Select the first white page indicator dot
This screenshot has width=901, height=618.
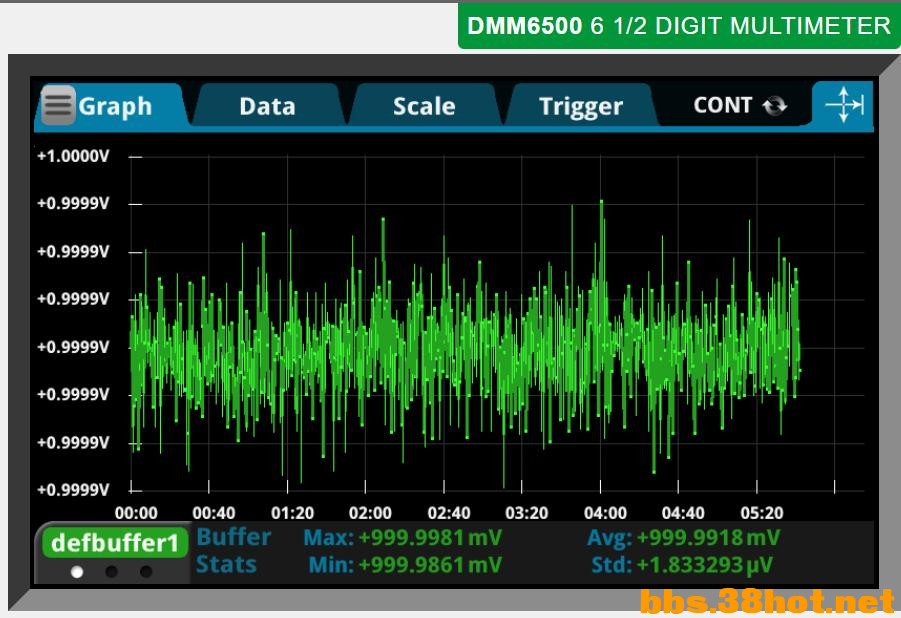coord(77,572)
